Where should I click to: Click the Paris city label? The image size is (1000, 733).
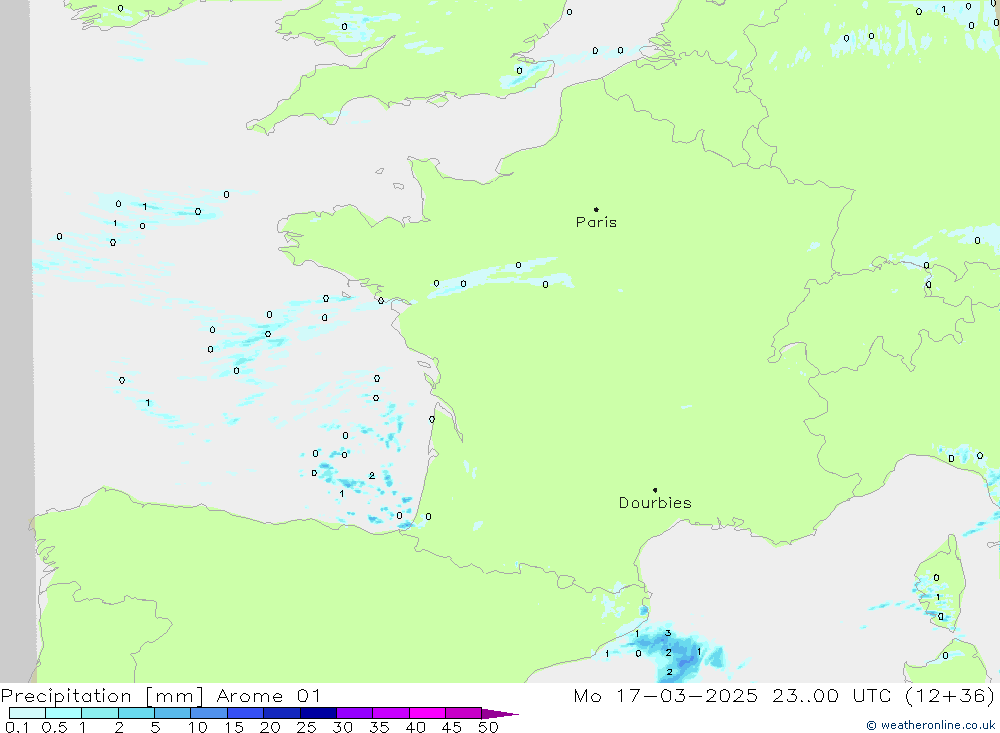[596, 222]
